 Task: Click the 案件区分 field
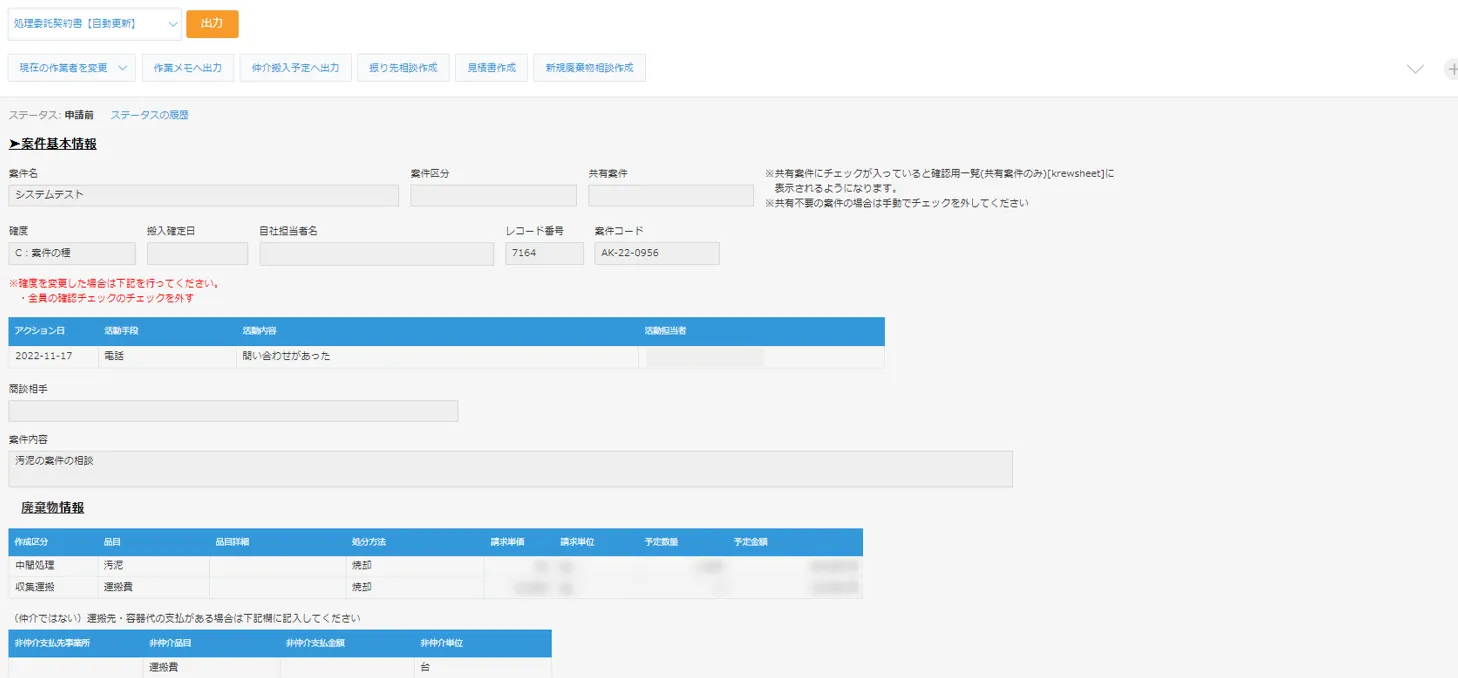point(493,195)
